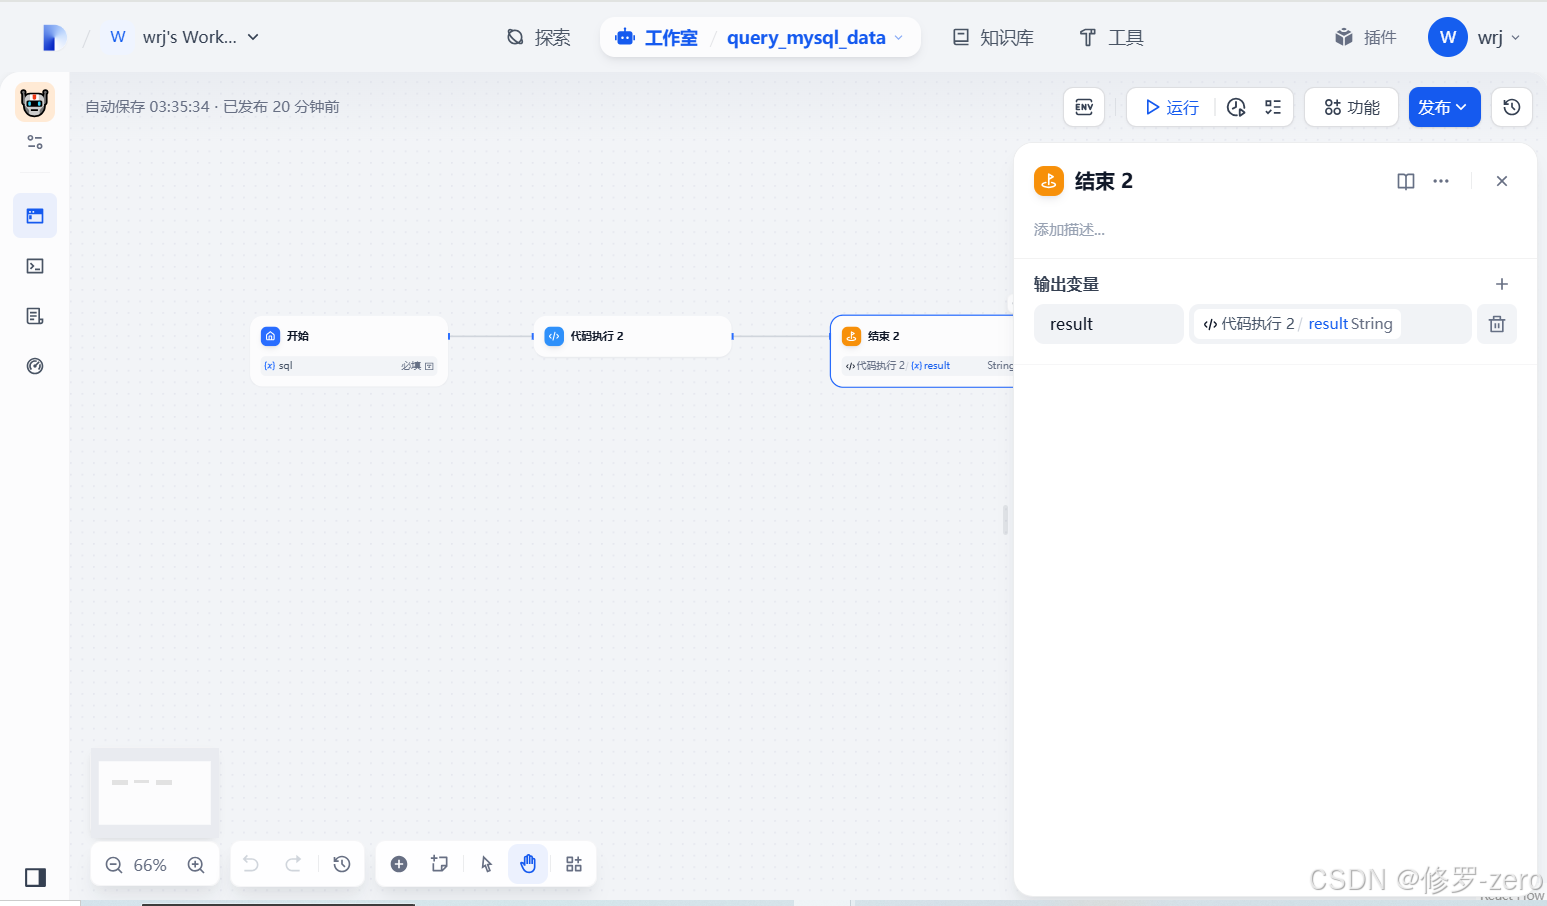Expand the 发布 dropdown button

pos(1444,107)
